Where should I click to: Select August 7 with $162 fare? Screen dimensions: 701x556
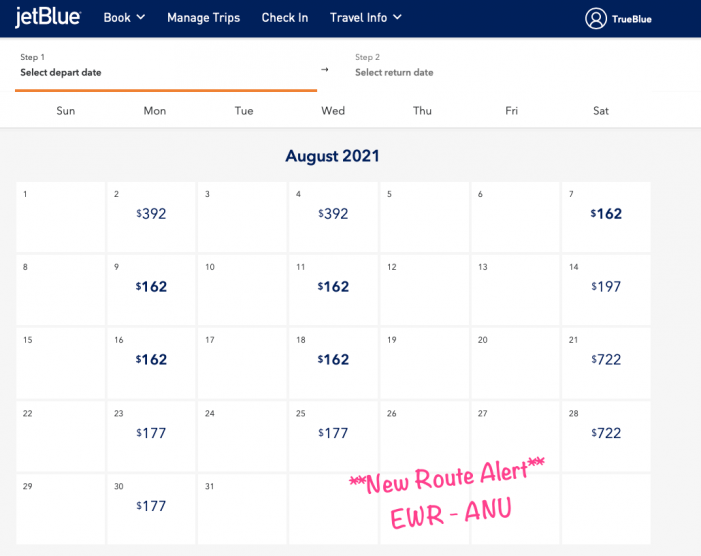point(605,213)
